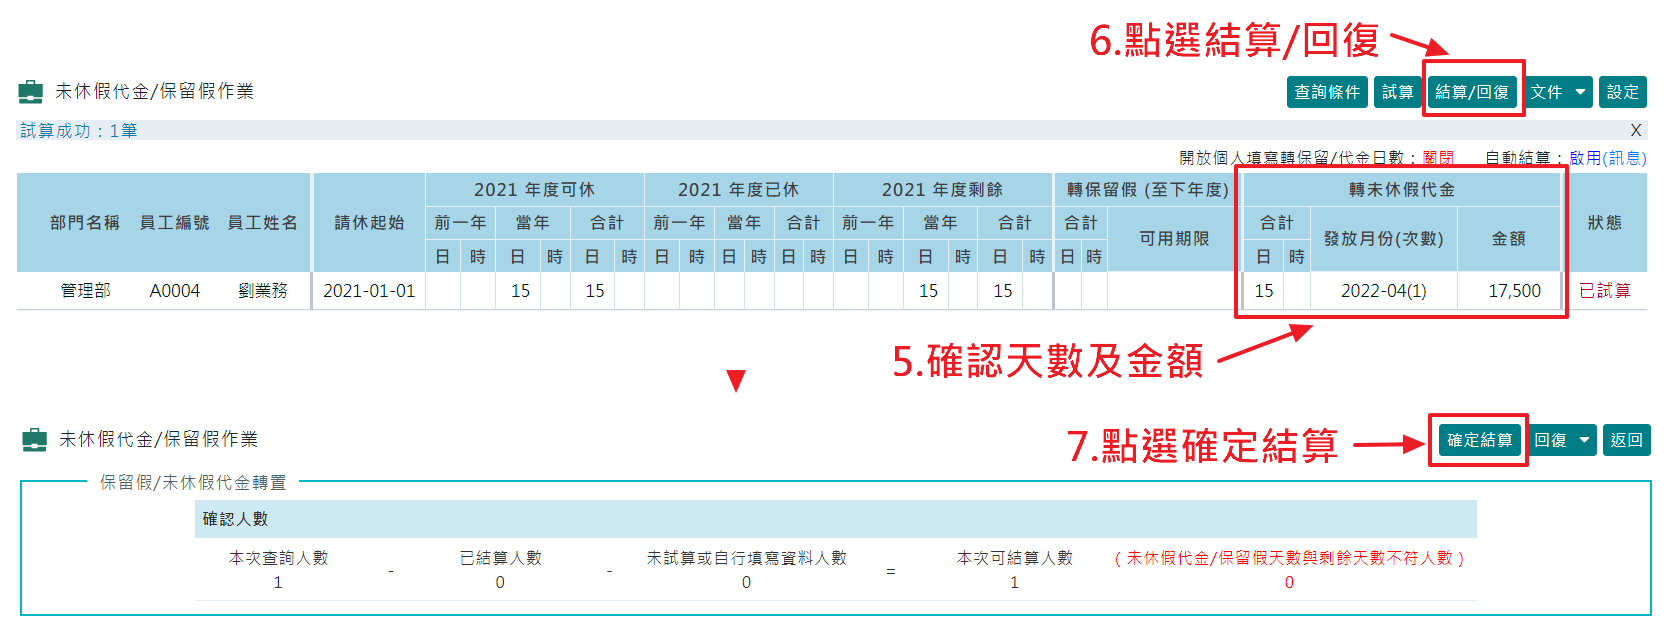This screenshot has height=634, width=1665.
Task: Click the 確定結算 button
Action: click(1479, 440)
